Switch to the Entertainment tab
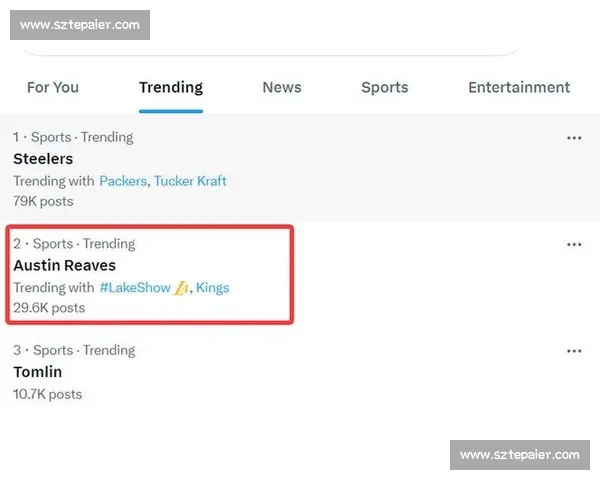 (x=518, y=88)
